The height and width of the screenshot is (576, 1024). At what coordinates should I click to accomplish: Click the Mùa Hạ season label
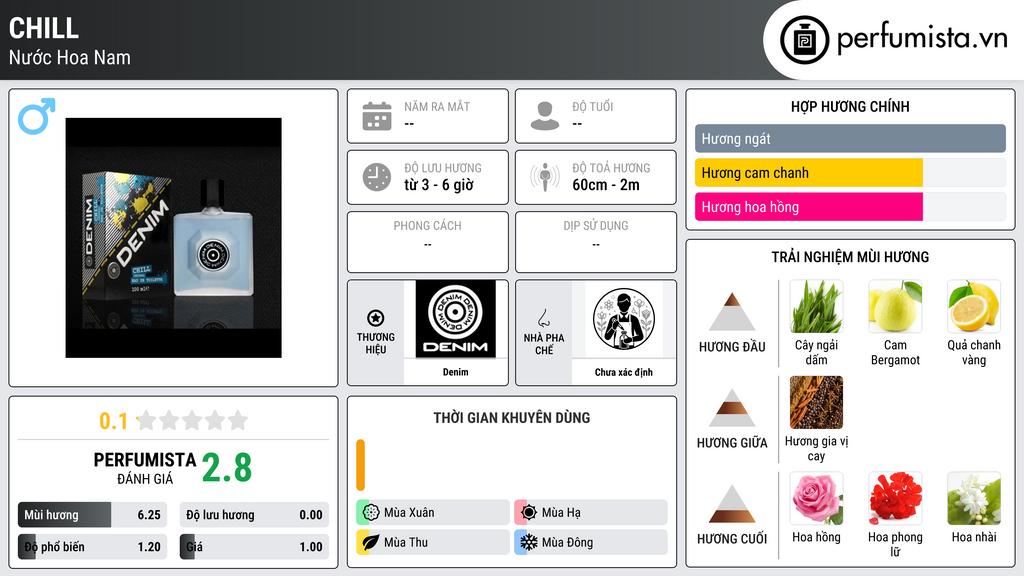(x=561, y=513)
